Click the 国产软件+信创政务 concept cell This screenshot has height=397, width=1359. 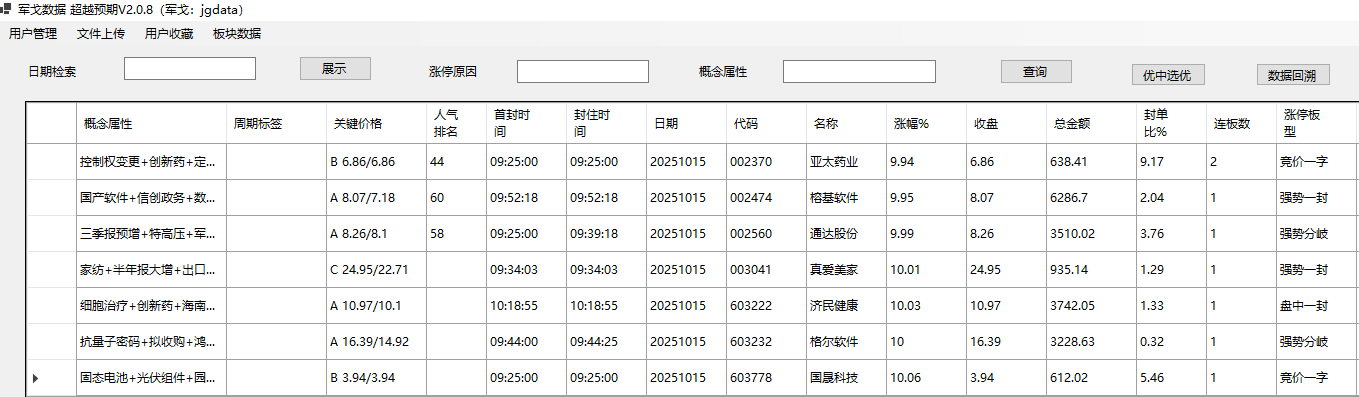pyautogui.click(x=152, y=198)
